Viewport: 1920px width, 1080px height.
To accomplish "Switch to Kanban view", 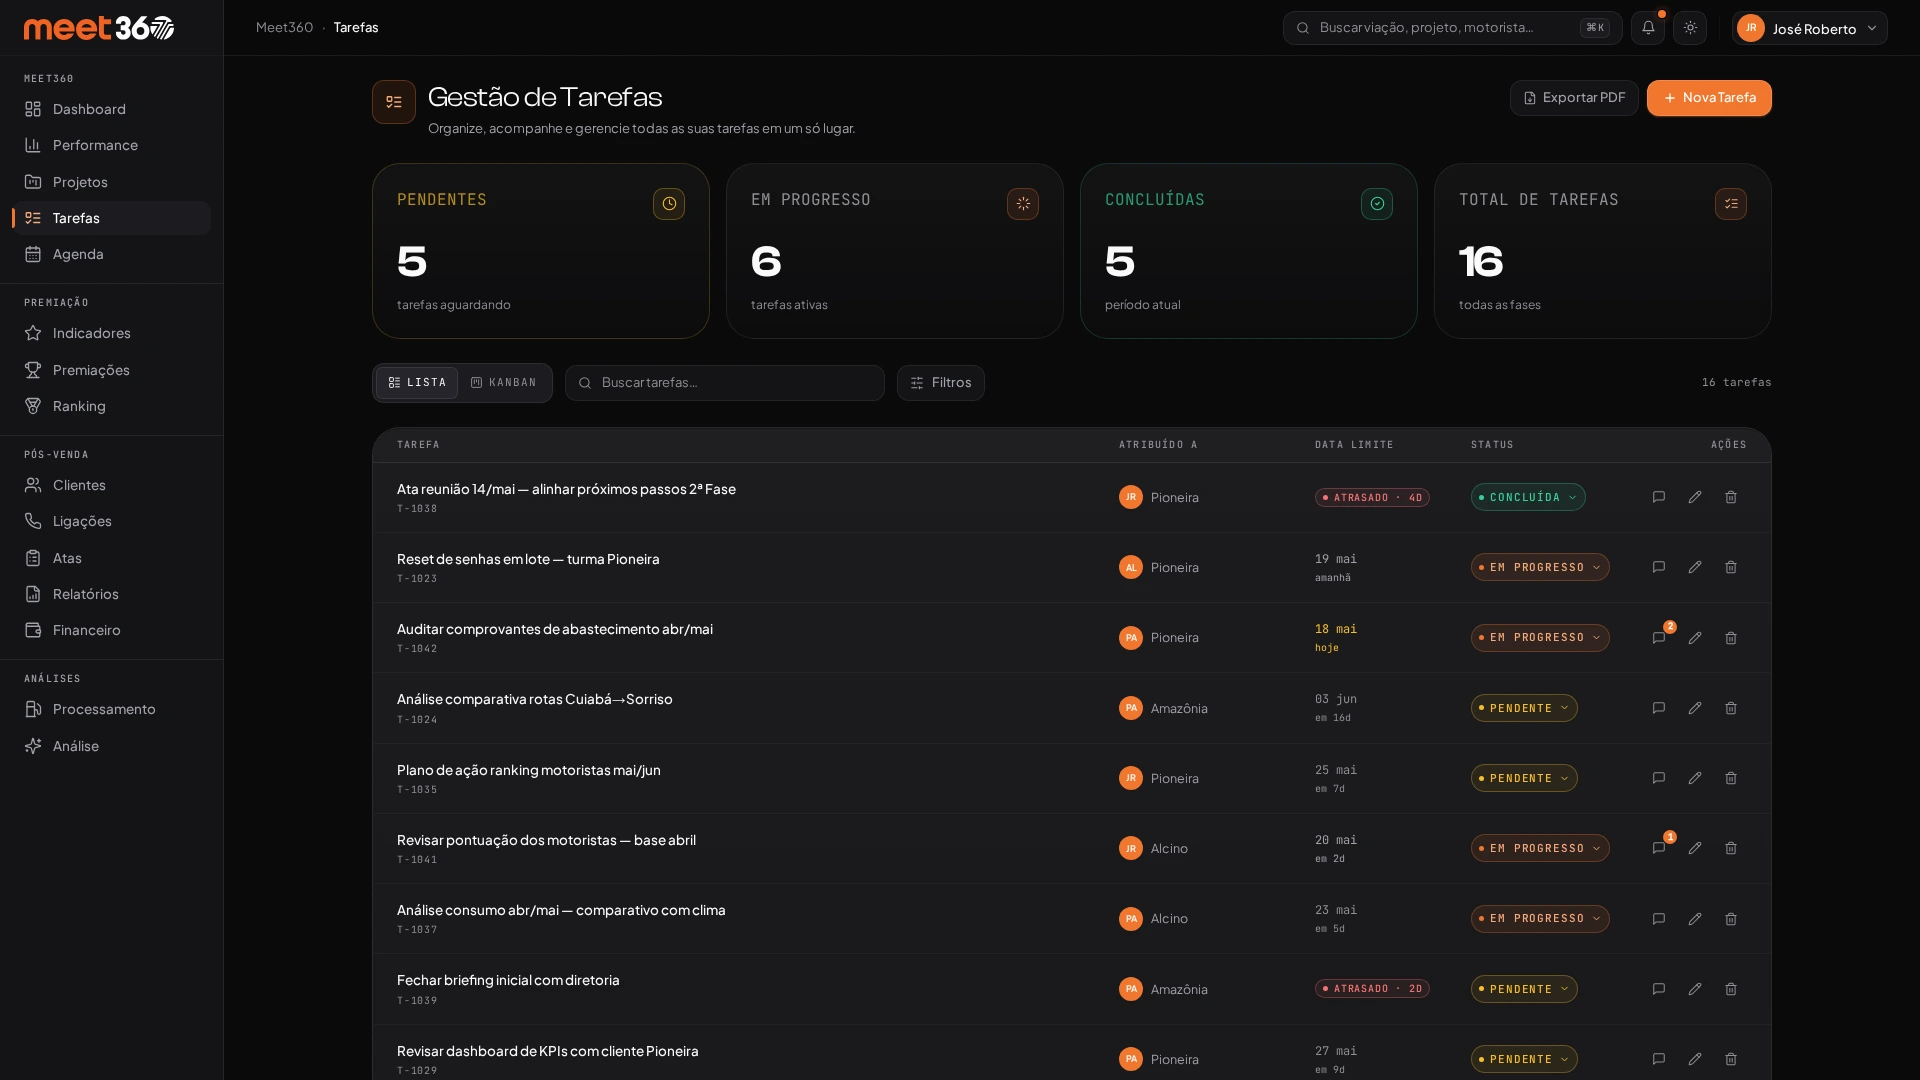I will coord(504,383).
